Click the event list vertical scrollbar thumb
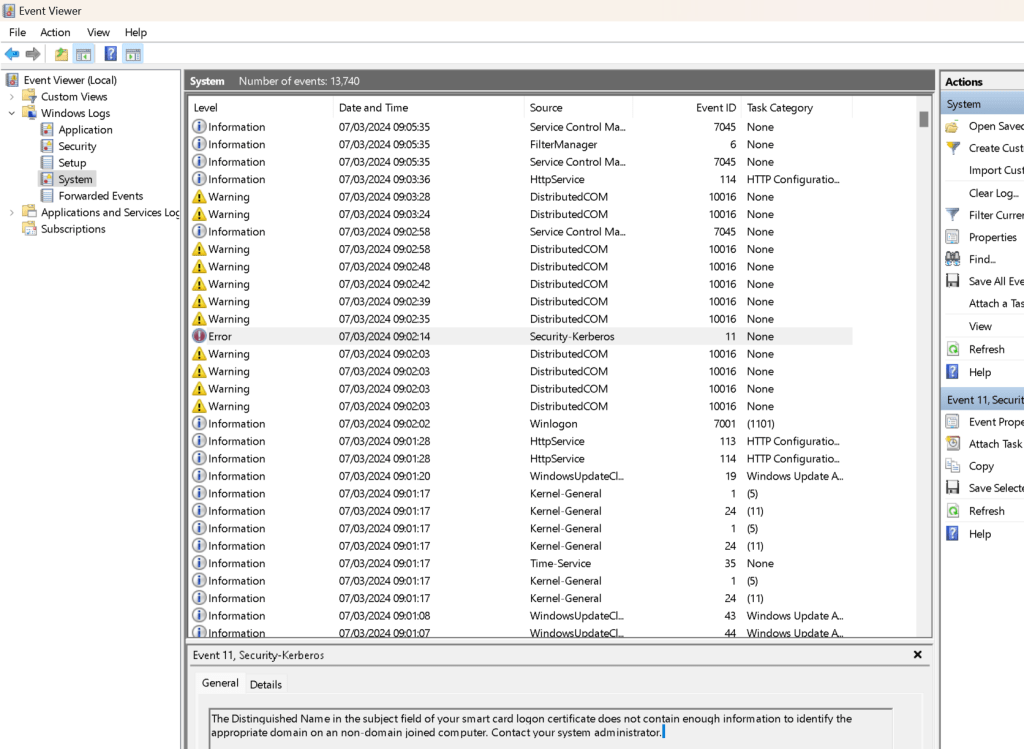Image resolution: width=1024 pixels, height=749 pixels. tap(923, 119)
